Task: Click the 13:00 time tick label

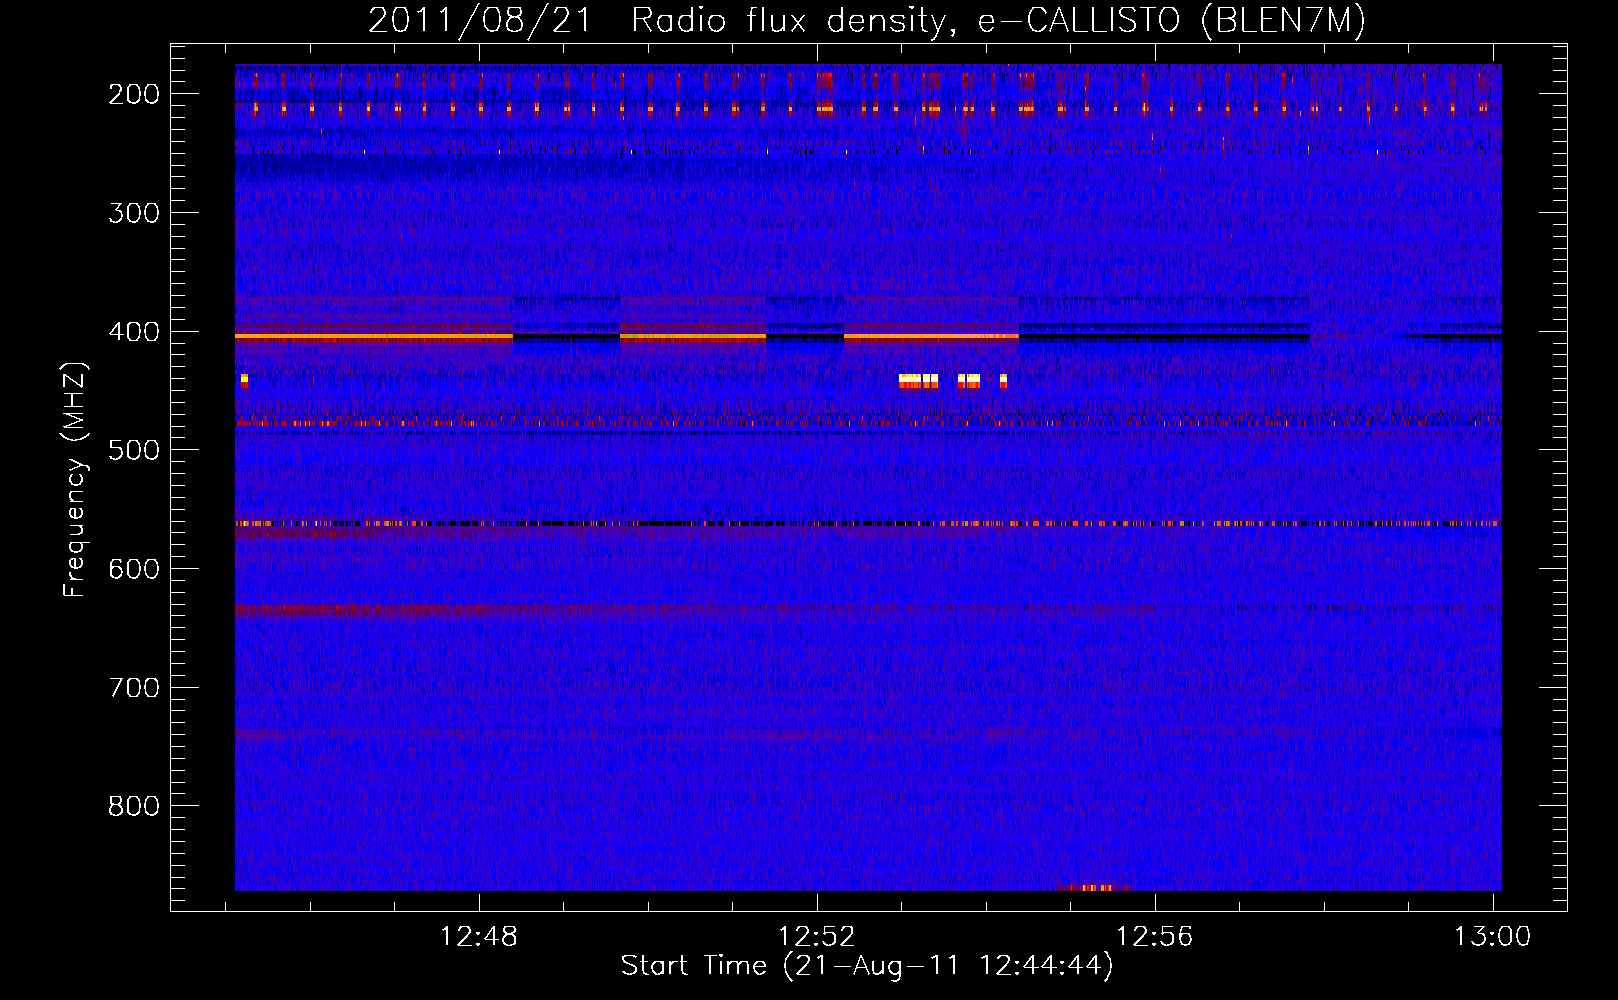Action: pos(1492,937)
